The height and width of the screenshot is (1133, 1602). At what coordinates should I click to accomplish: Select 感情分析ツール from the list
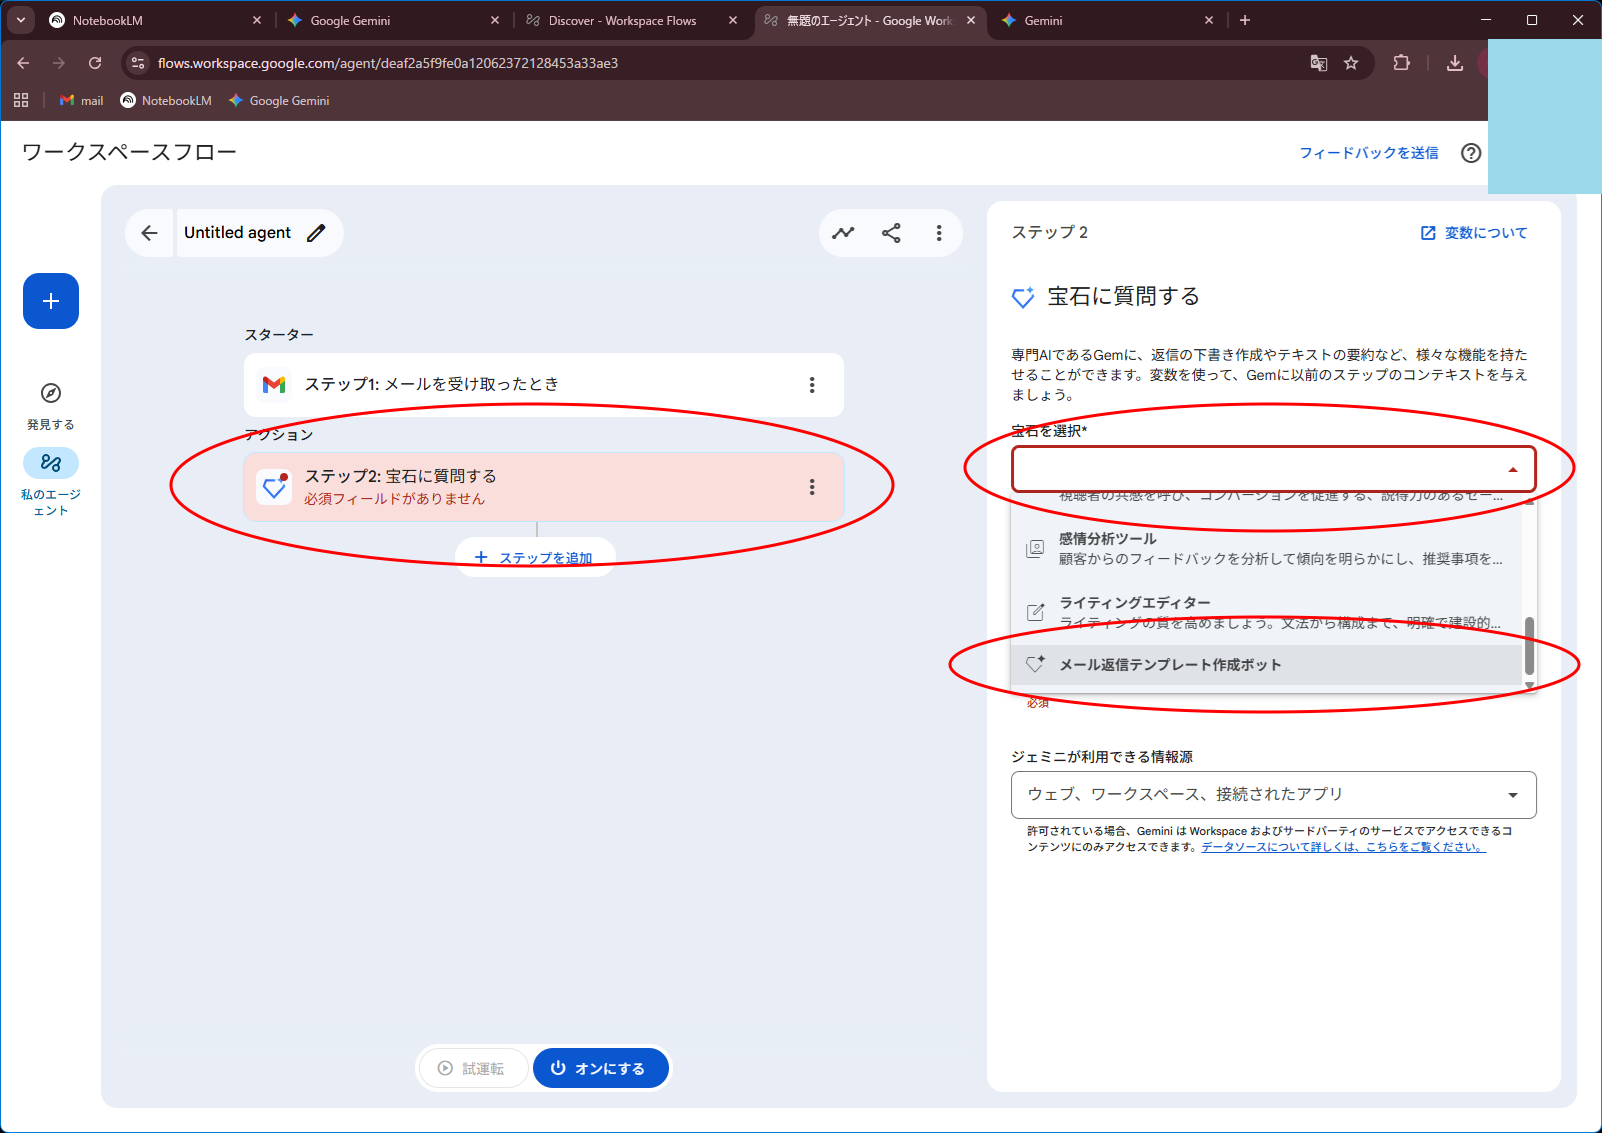1107,539
